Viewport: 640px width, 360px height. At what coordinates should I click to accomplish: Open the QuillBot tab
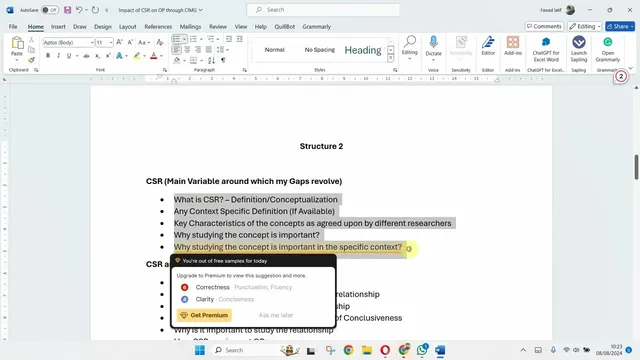point(284,27)
